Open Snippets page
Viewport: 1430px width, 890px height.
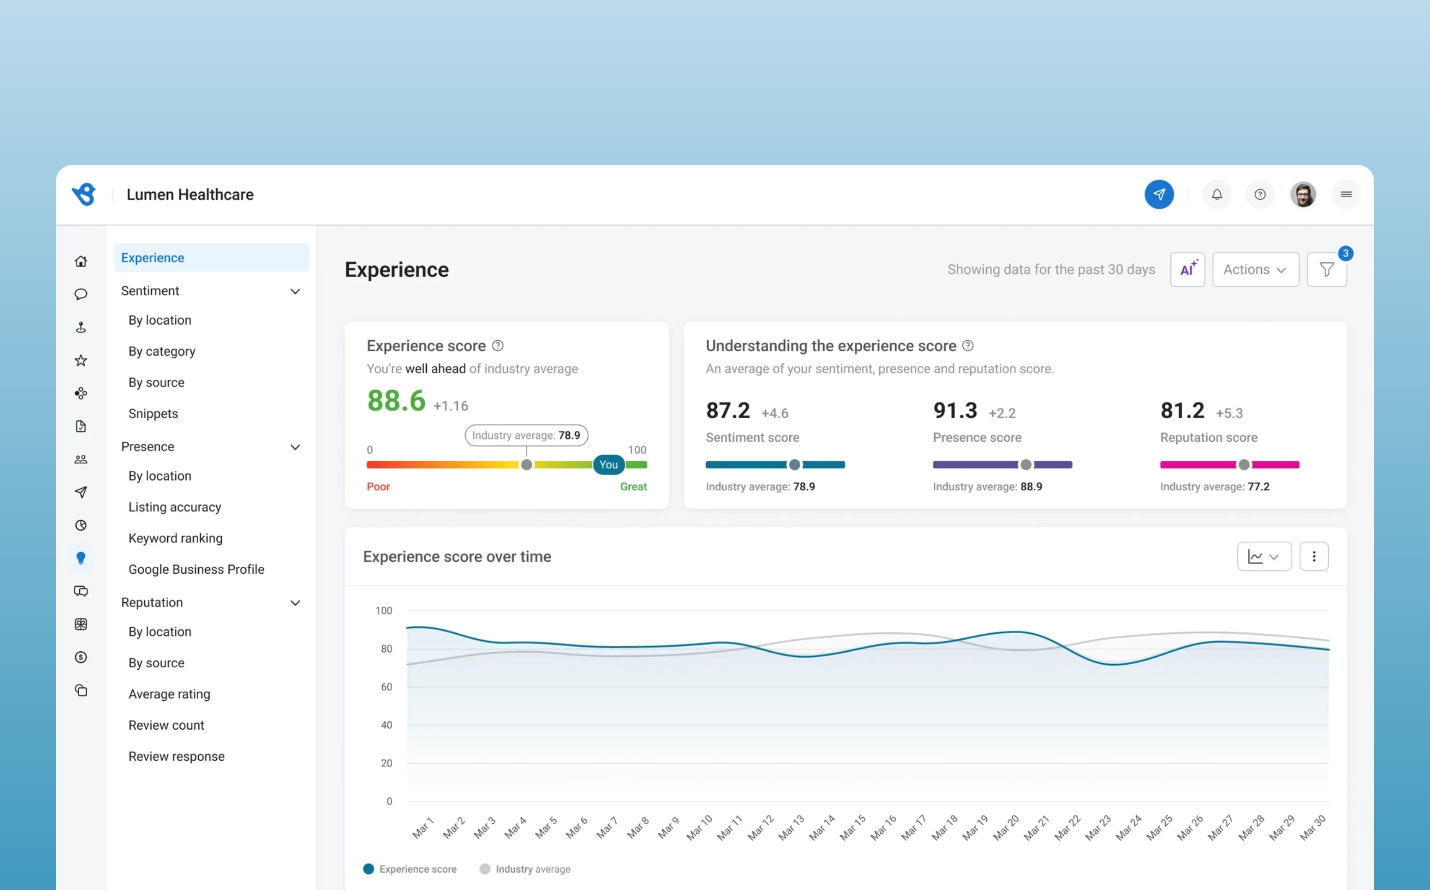[x=153, y=413]
